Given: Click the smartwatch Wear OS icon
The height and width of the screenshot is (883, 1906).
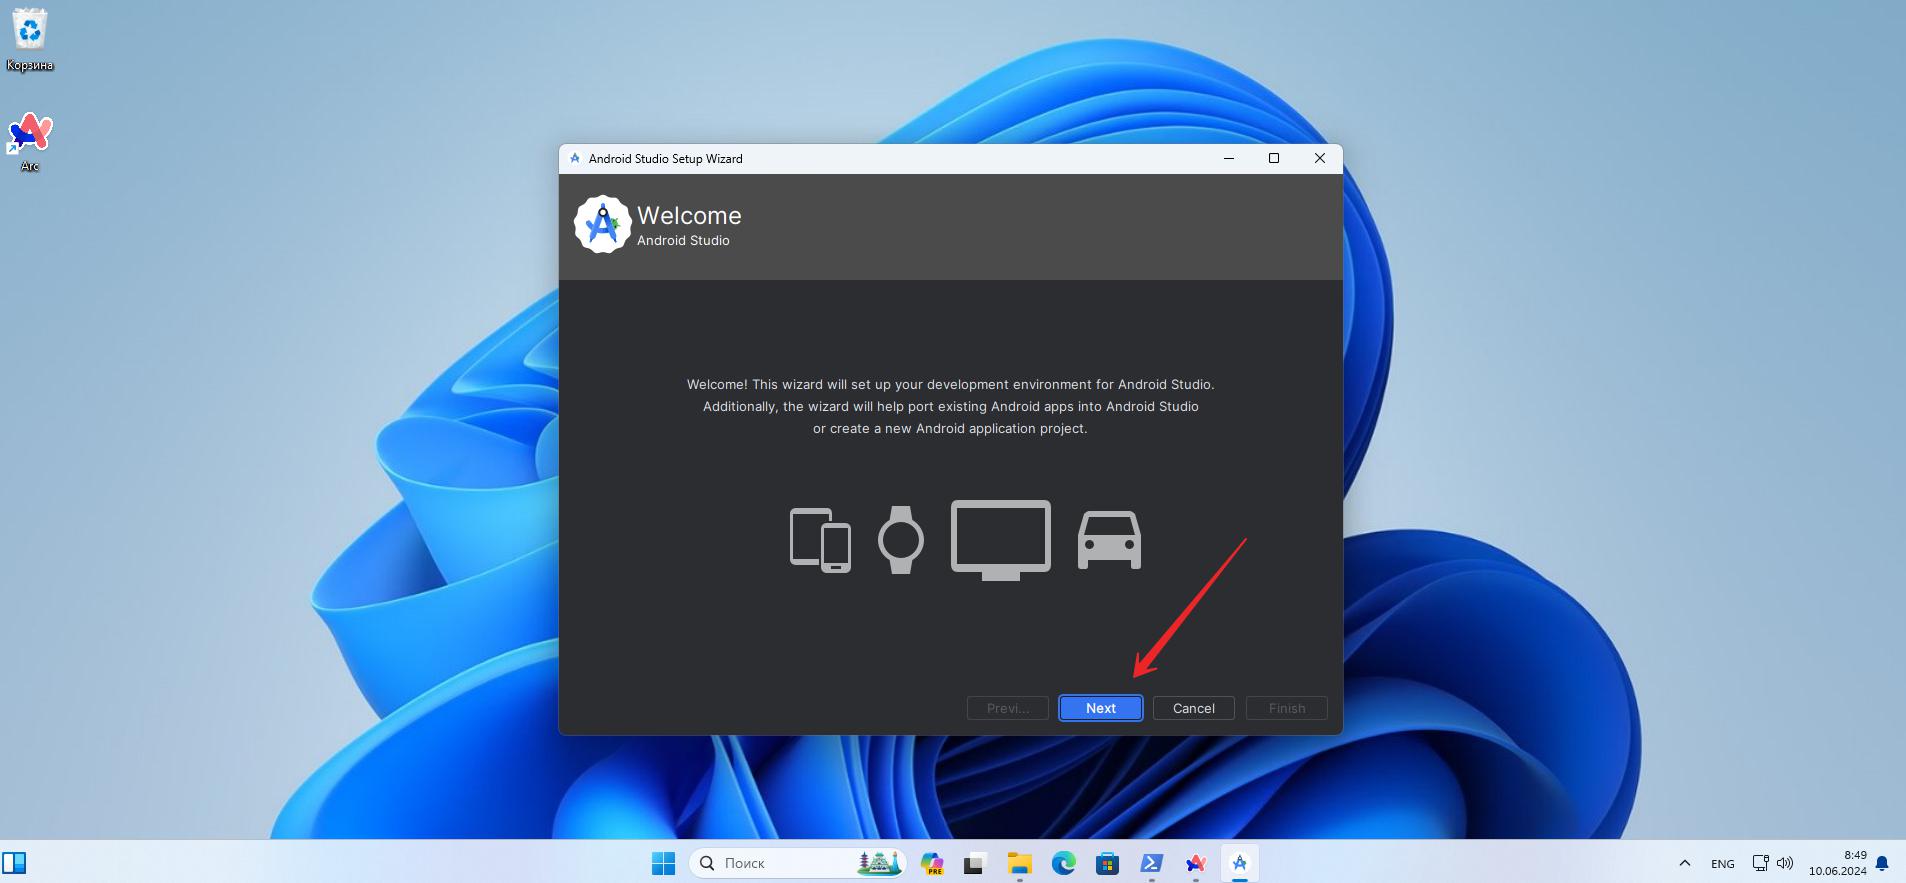Looking at the screenshot, I should pyautogui.click(x=900, y=540).
